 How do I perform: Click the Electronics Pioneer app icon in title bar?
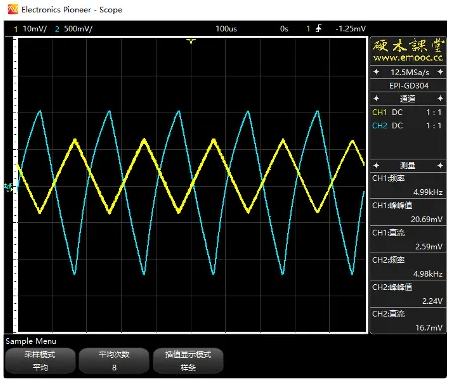click(x=13, y=9)
